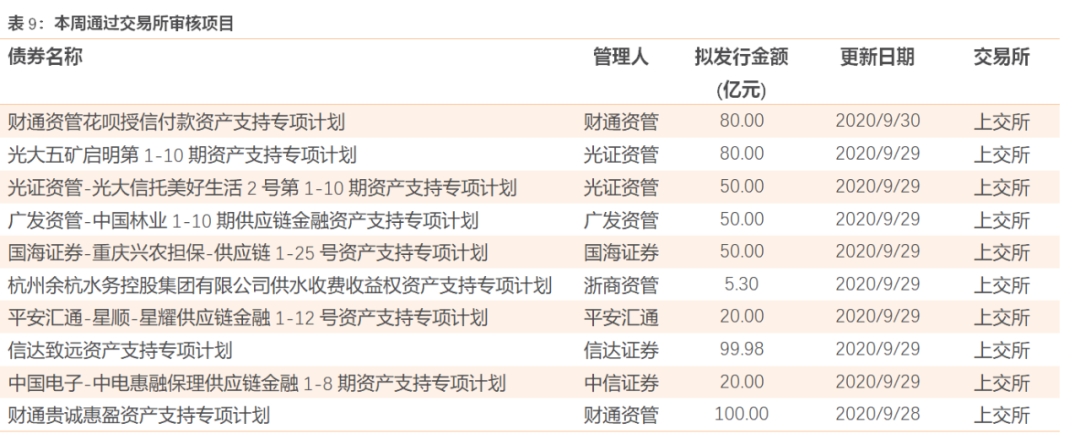
Task: Select the date 2020/9/28
Action: click(x=878, y=414)
